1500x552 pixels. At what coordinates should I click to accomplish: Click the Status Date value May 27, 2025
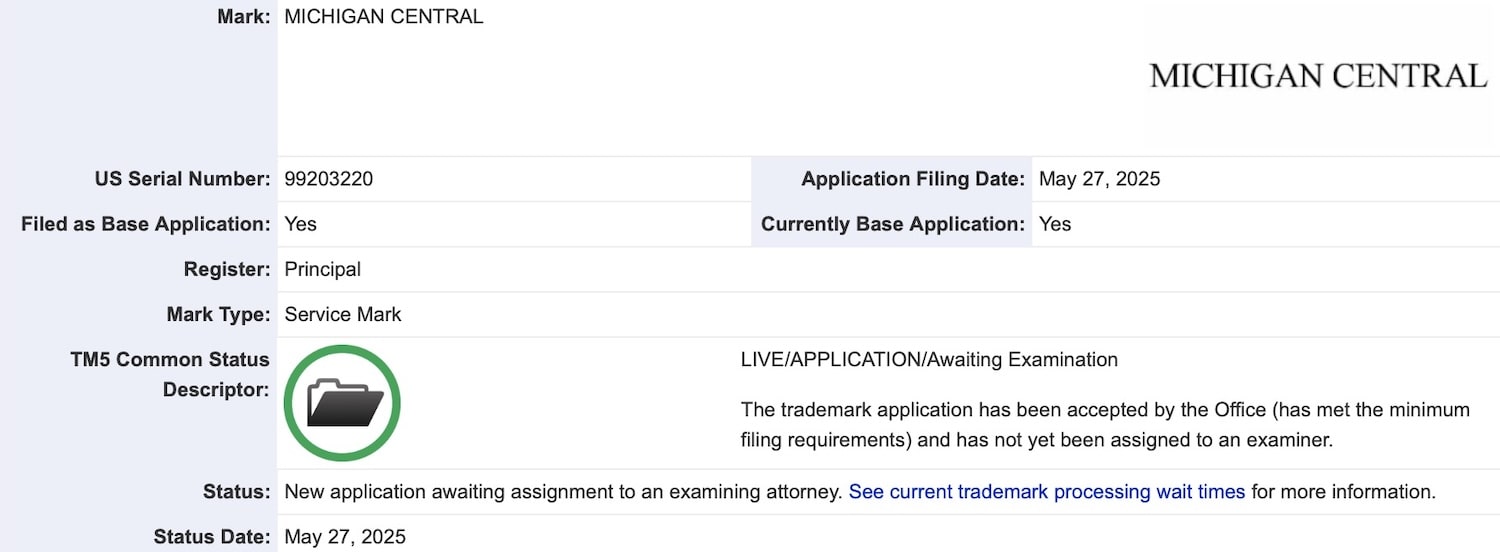point(345,537)
